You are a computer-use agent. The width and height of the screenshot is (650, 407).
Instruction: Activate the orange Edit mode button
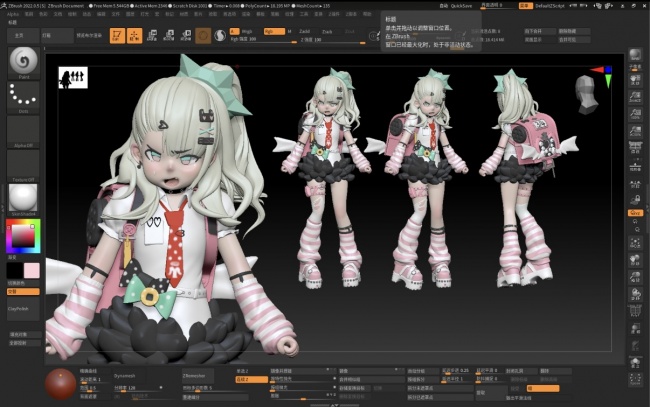tap(117, 36)
